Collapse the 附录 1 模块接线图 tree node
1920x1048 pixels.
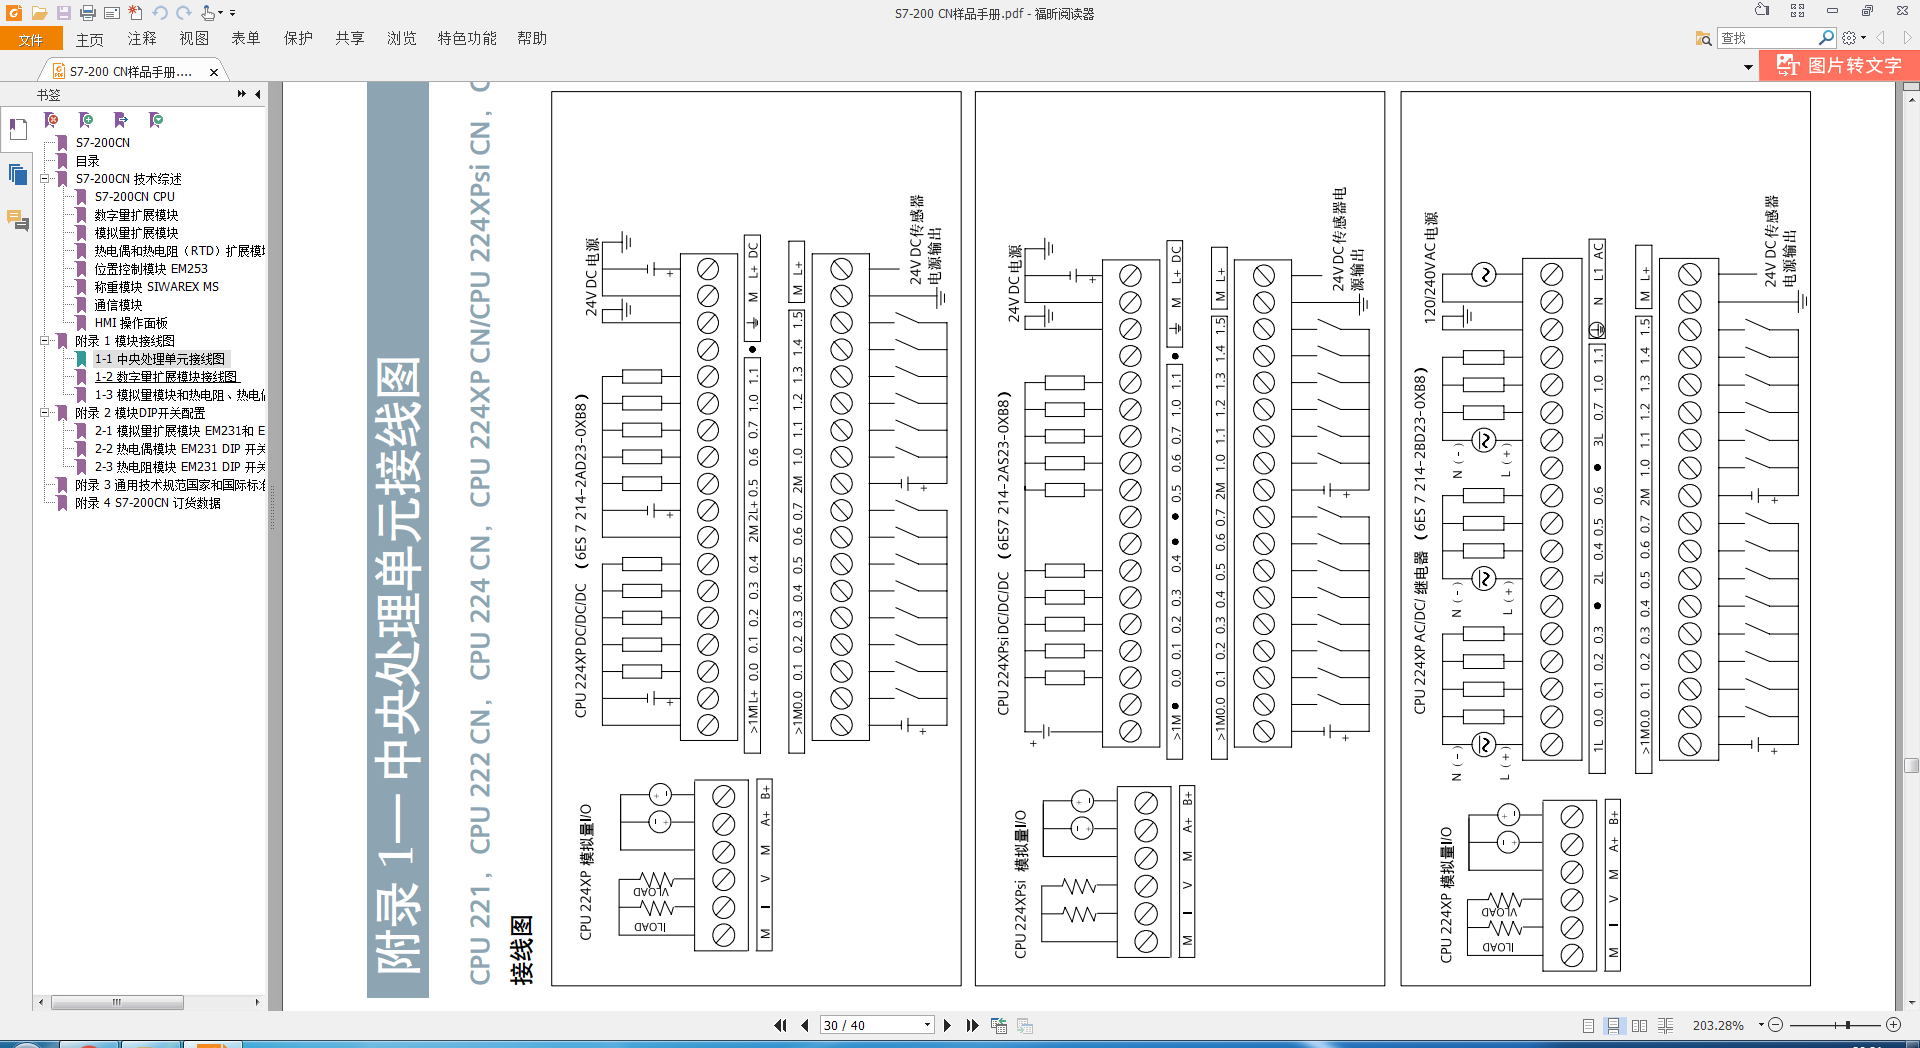(x=45, y=341)
